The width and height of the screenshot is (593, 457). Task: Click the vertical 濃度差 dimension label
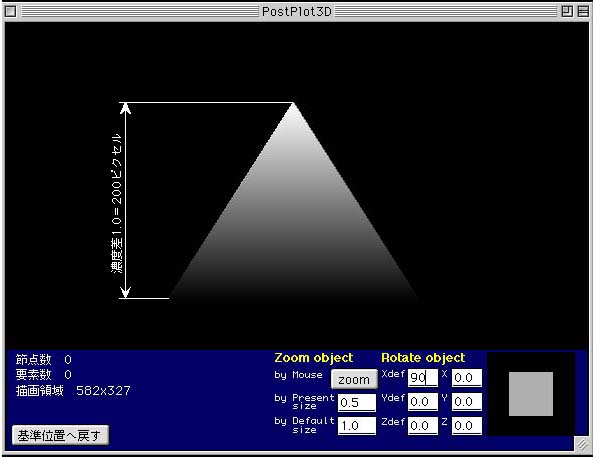point(116,203)
